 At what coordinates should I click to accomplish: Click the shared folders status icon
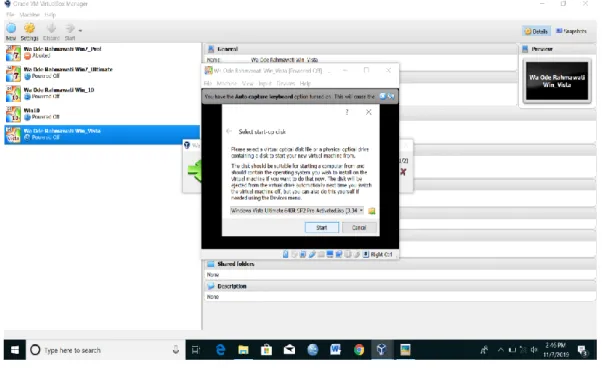pyautogui.click(x=321, y=254)
